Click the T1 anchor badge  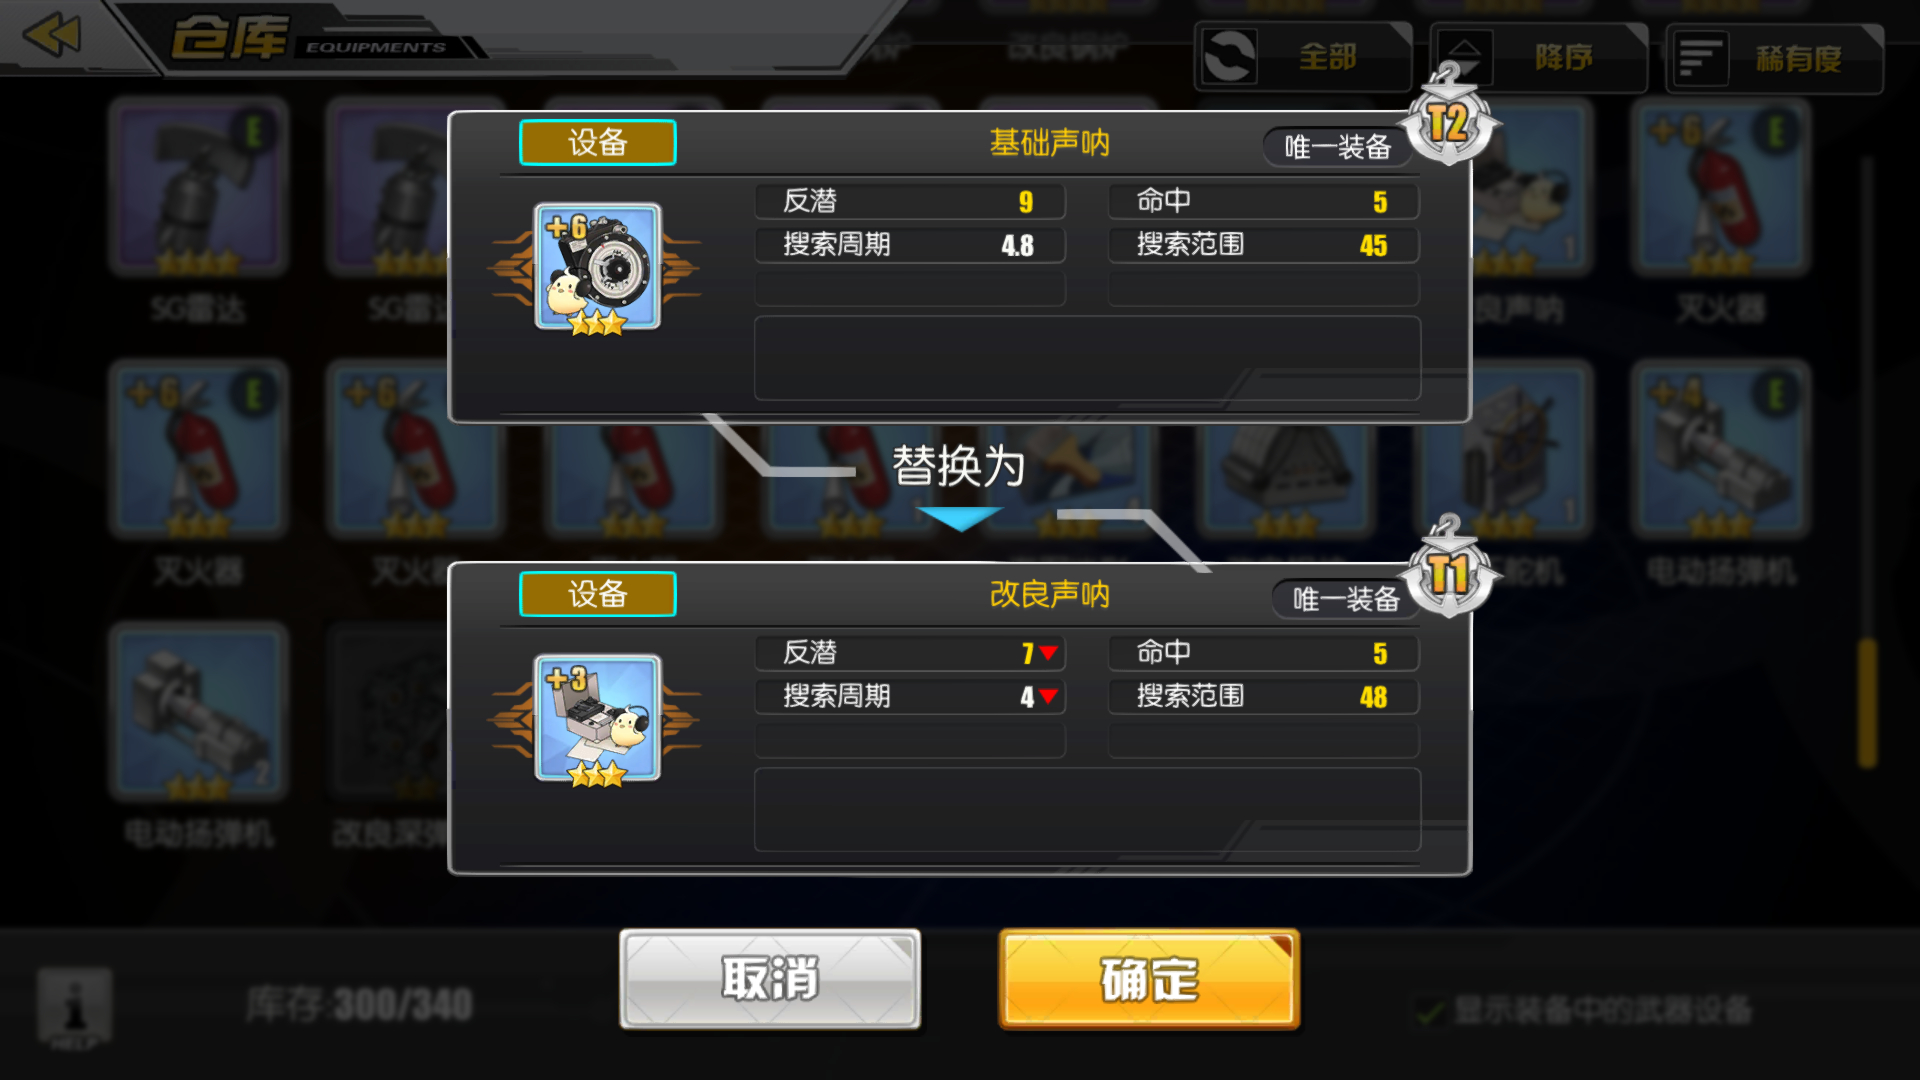click(1448, 570)
